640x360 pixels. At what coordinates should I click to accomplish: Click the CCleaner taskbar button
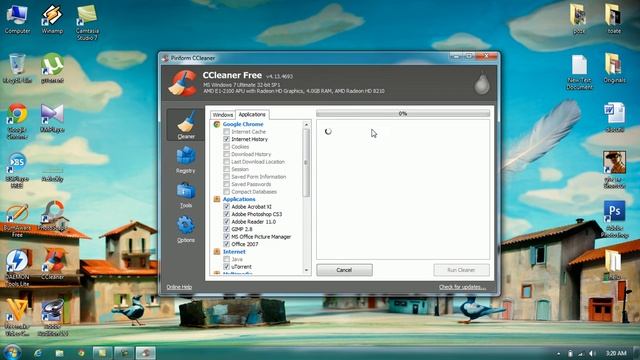[x=145, y=353]
